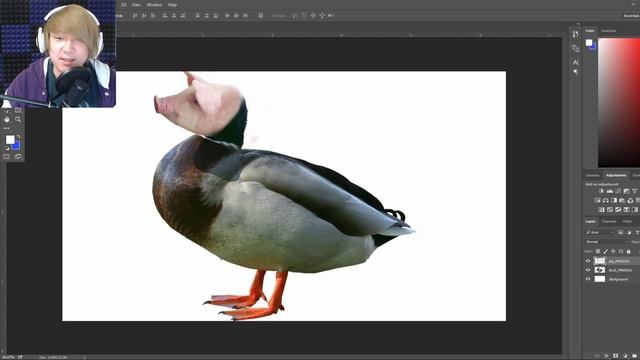
Task: Click the Auto-Align Layers icon in options bar
Action: pos(260,16)
